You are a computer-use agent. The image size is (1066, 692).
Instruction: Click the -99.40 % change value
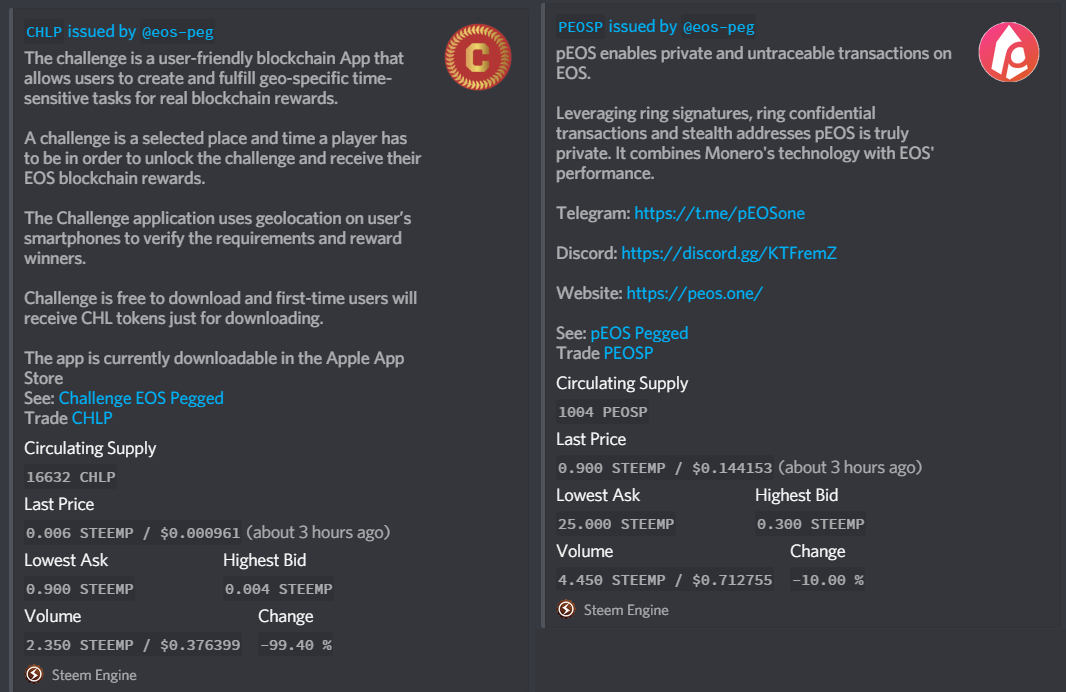[296, 644]
